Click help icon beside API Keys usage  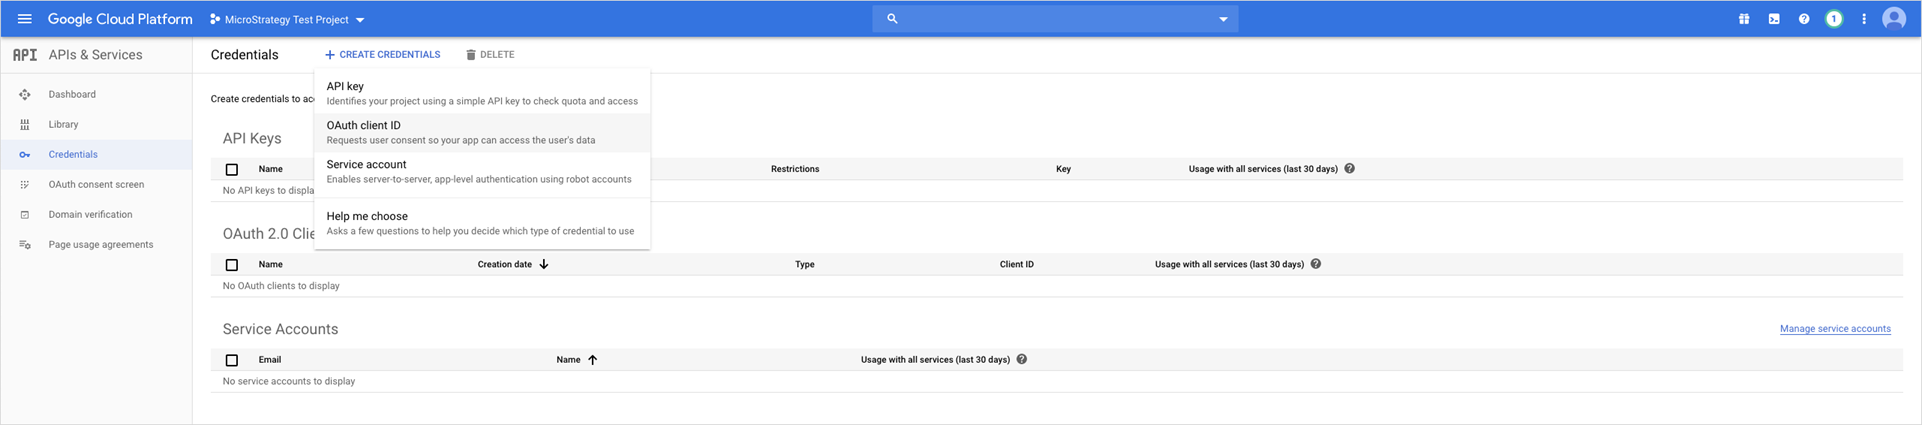point(1350,169)
